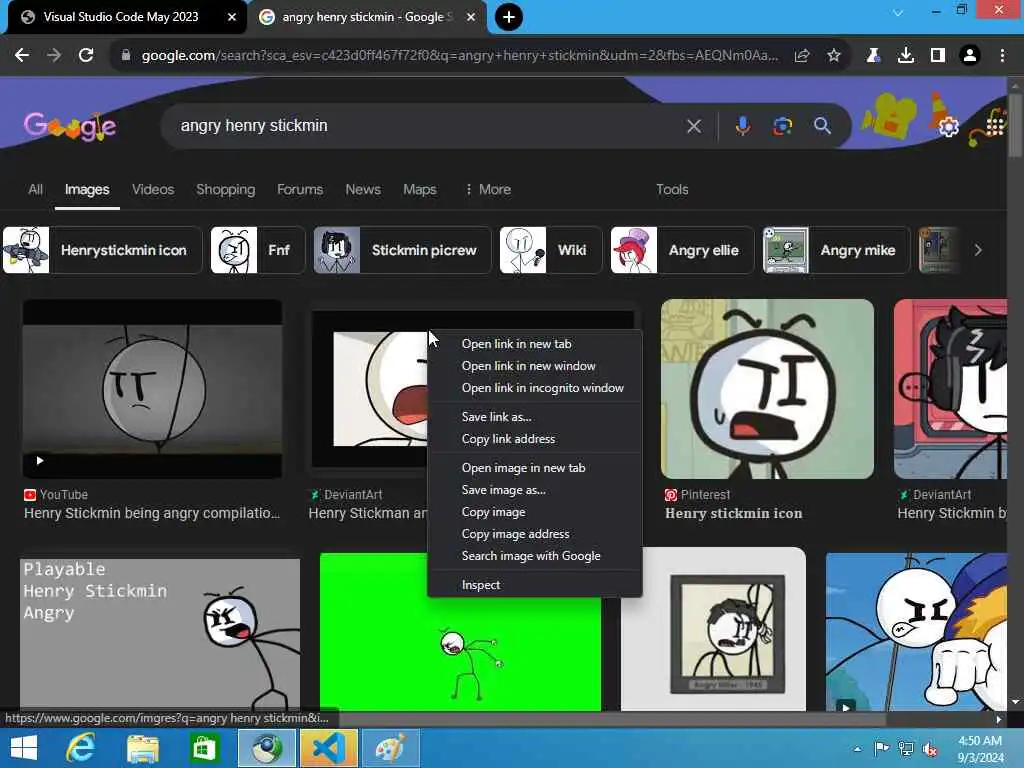The image size is (1024, 768).
Task: Choose Open link in new window
Action: (534, 366)
